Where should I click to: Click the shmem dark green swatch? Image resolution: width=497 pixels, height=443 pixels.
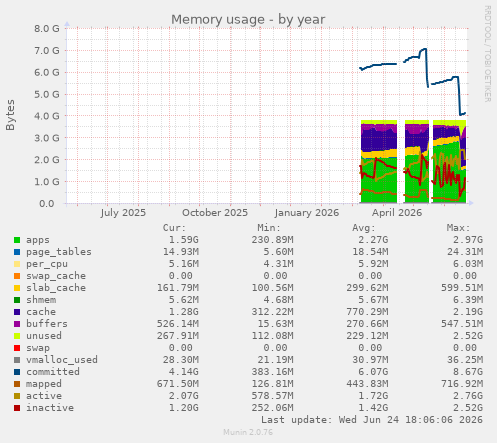pyautogui.click(x=17, y=300)
